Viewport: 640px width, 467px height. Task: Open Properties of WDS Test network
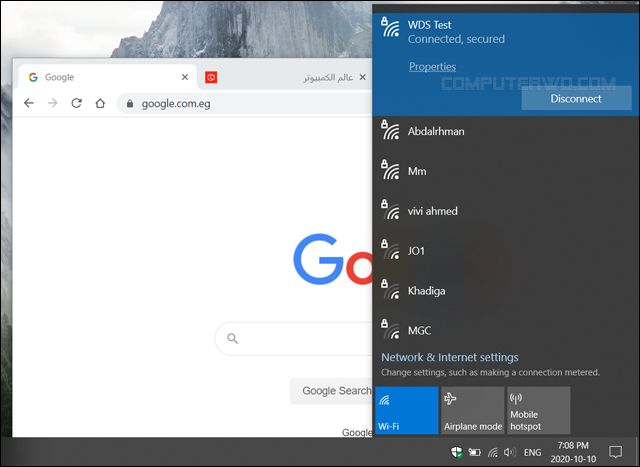point(432,67)
